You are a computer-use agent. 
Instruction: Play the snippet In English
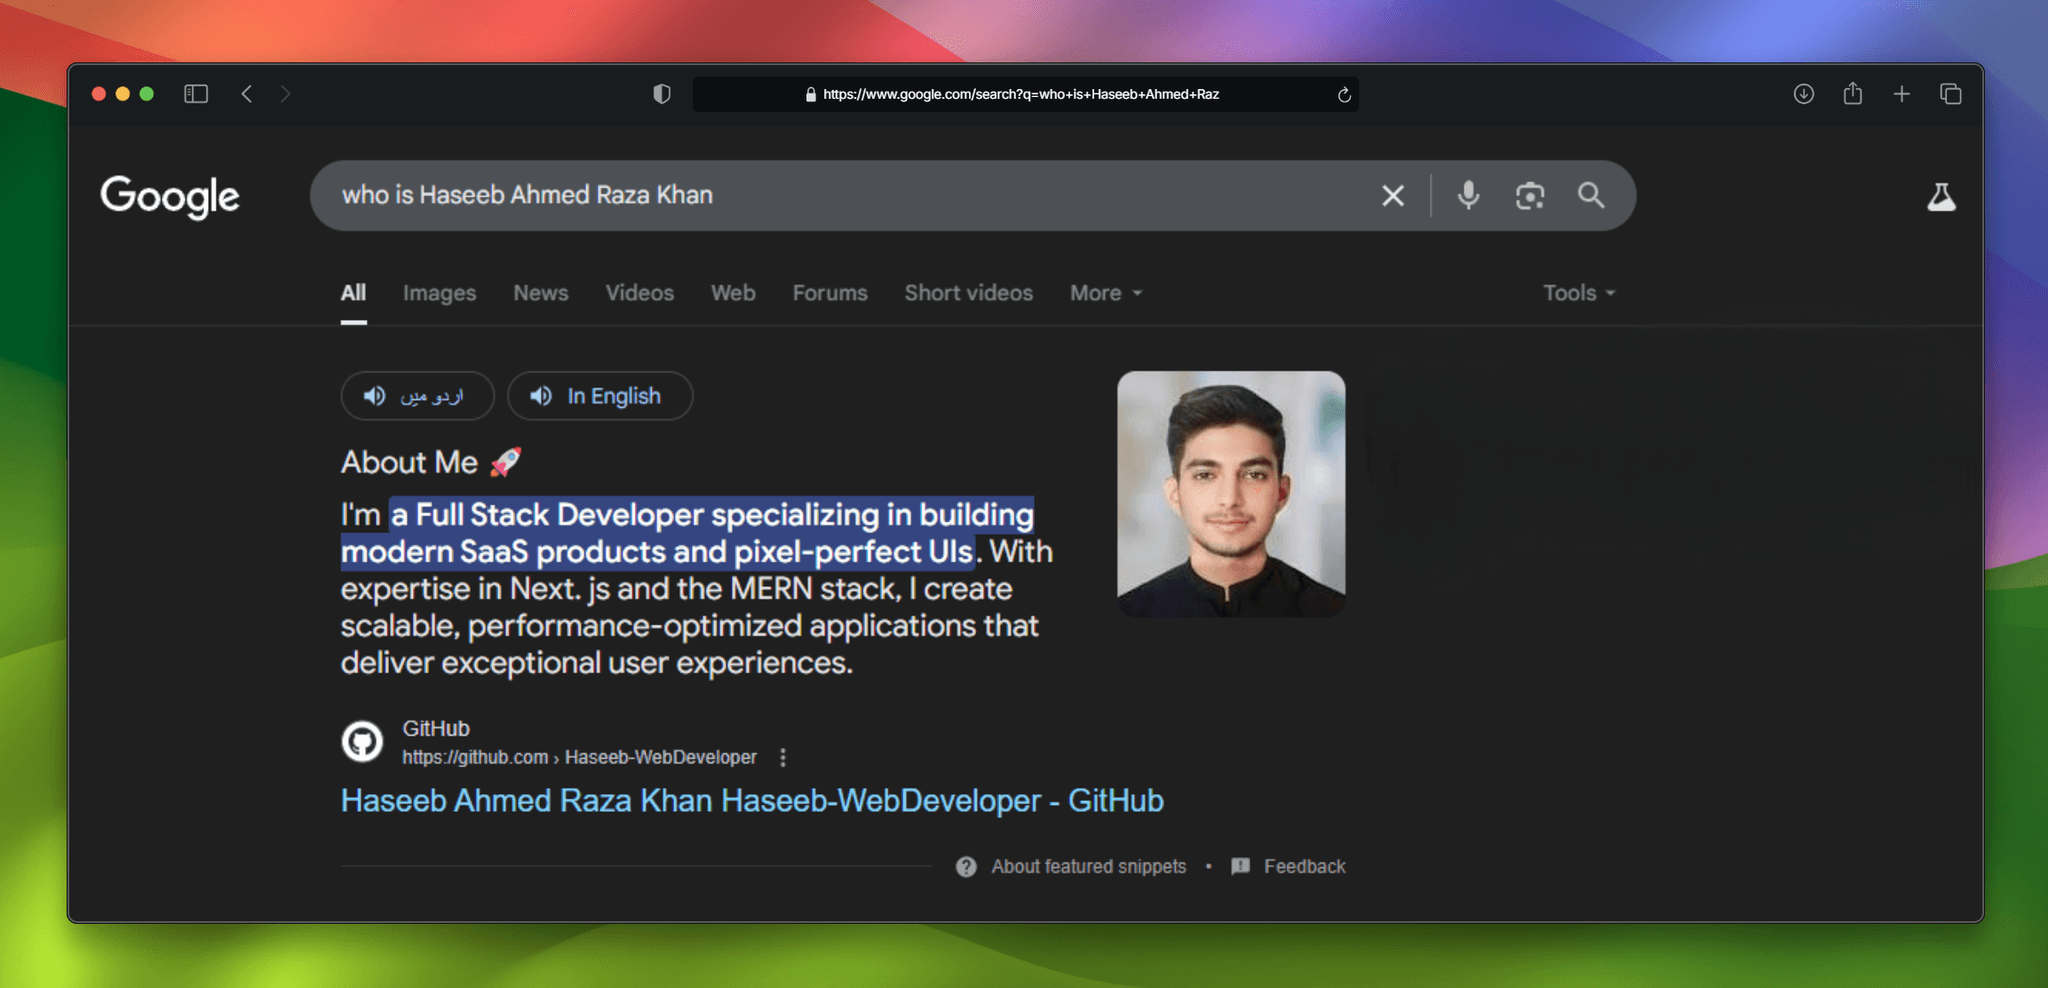[x=599, y=396]
